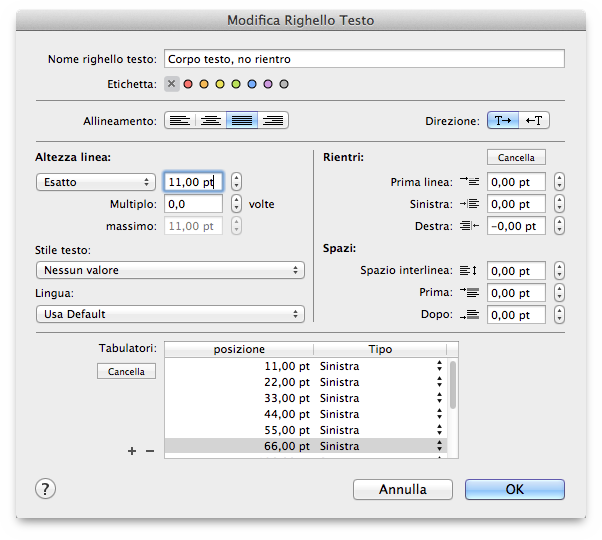
Task: Set left-to-right text direction
Action: click(503, 121)
